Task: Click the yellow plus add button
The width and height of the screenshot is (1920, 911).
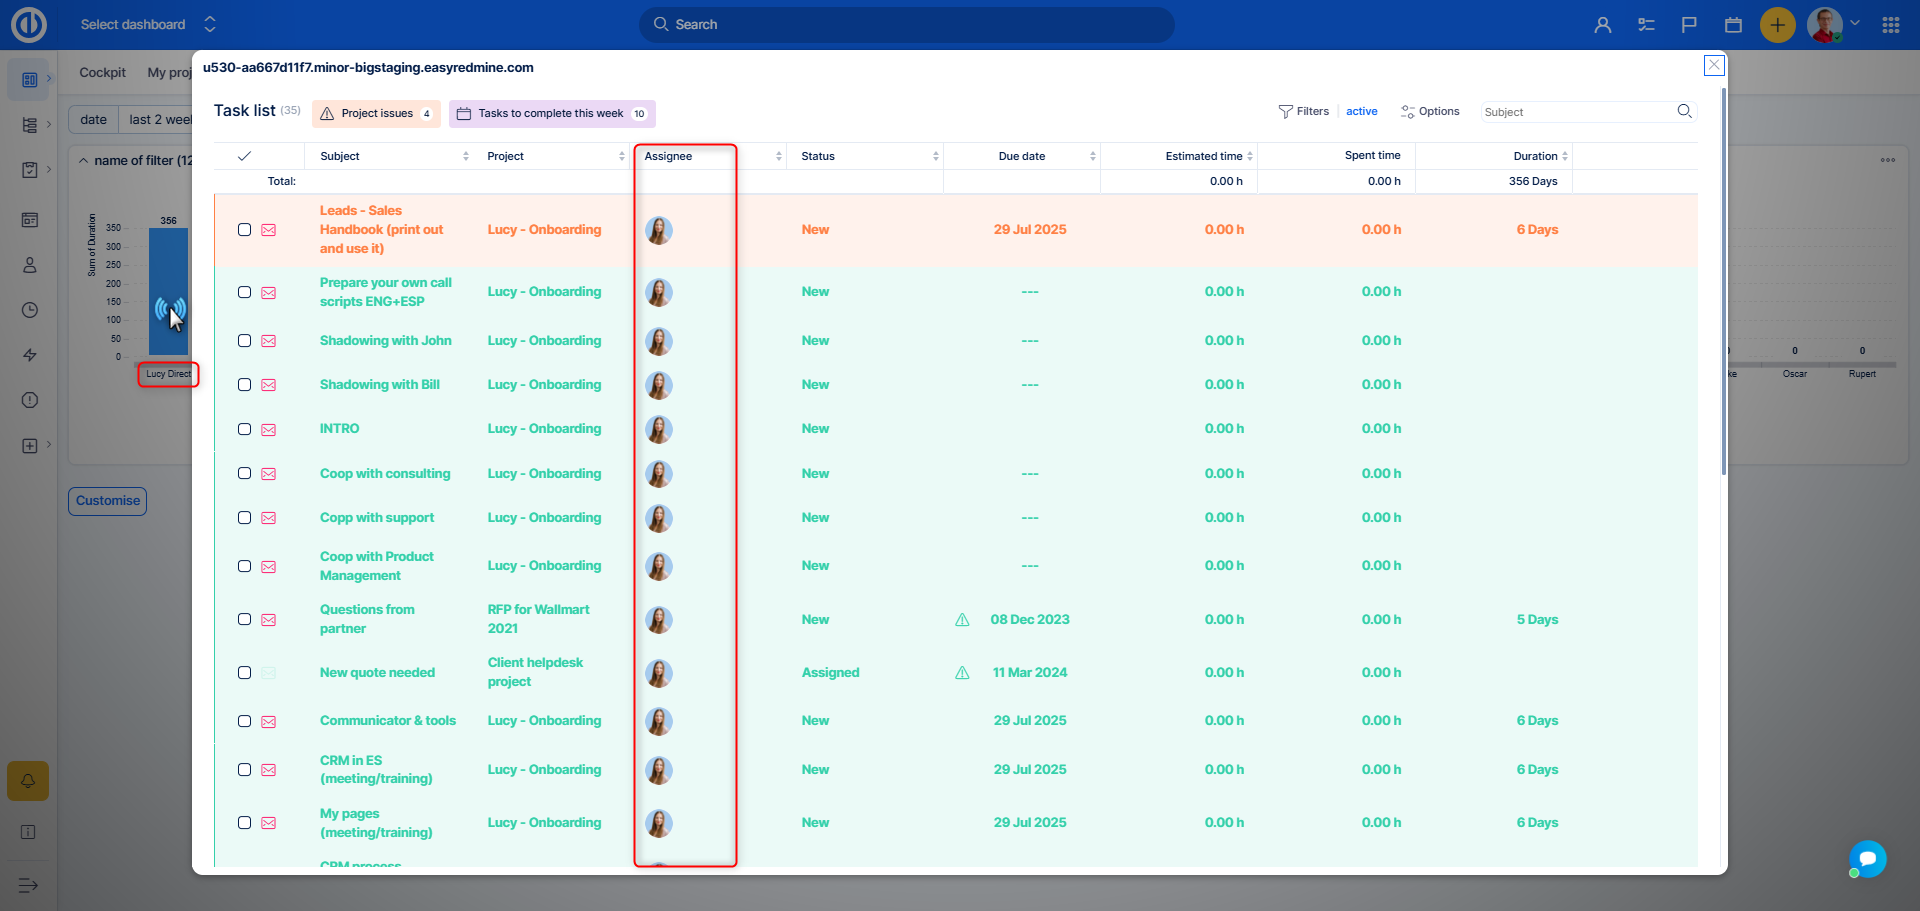Action: click(x=1777, y=25)
